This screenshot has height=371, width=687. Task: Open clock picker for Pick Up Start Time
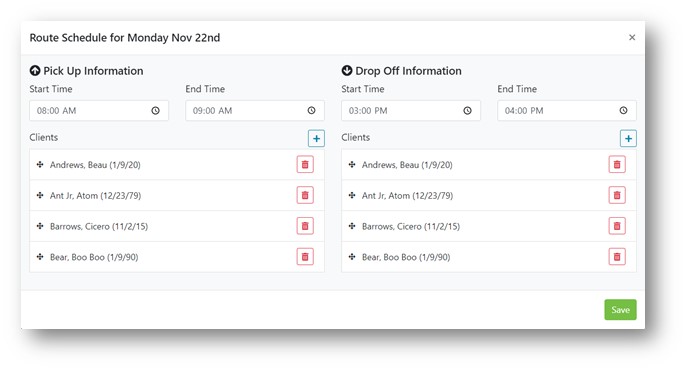(156, 111)
